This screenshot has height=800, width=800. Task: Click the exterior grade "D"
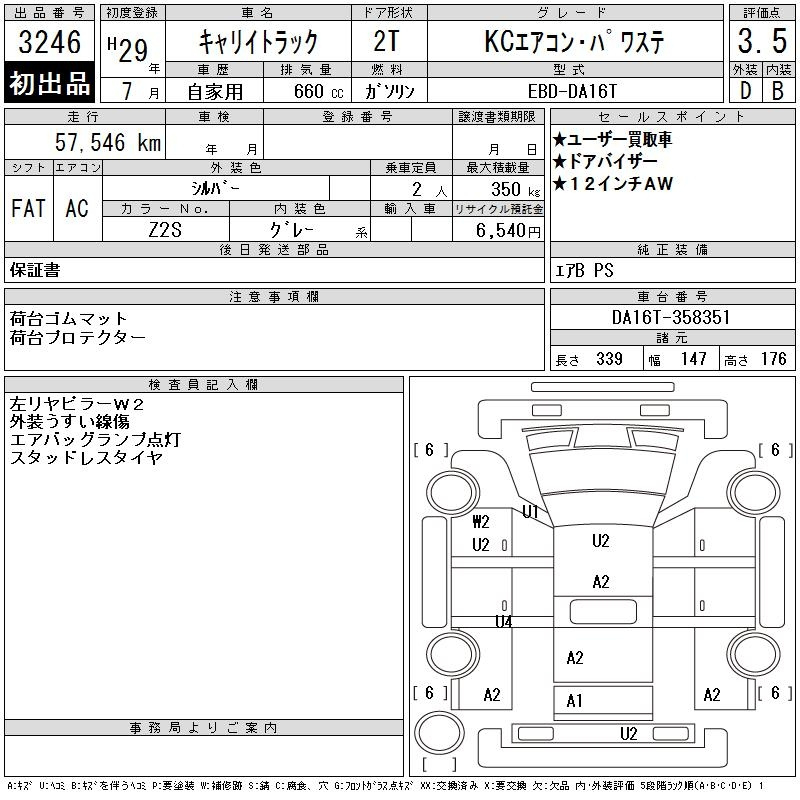(x=745, y=91)
